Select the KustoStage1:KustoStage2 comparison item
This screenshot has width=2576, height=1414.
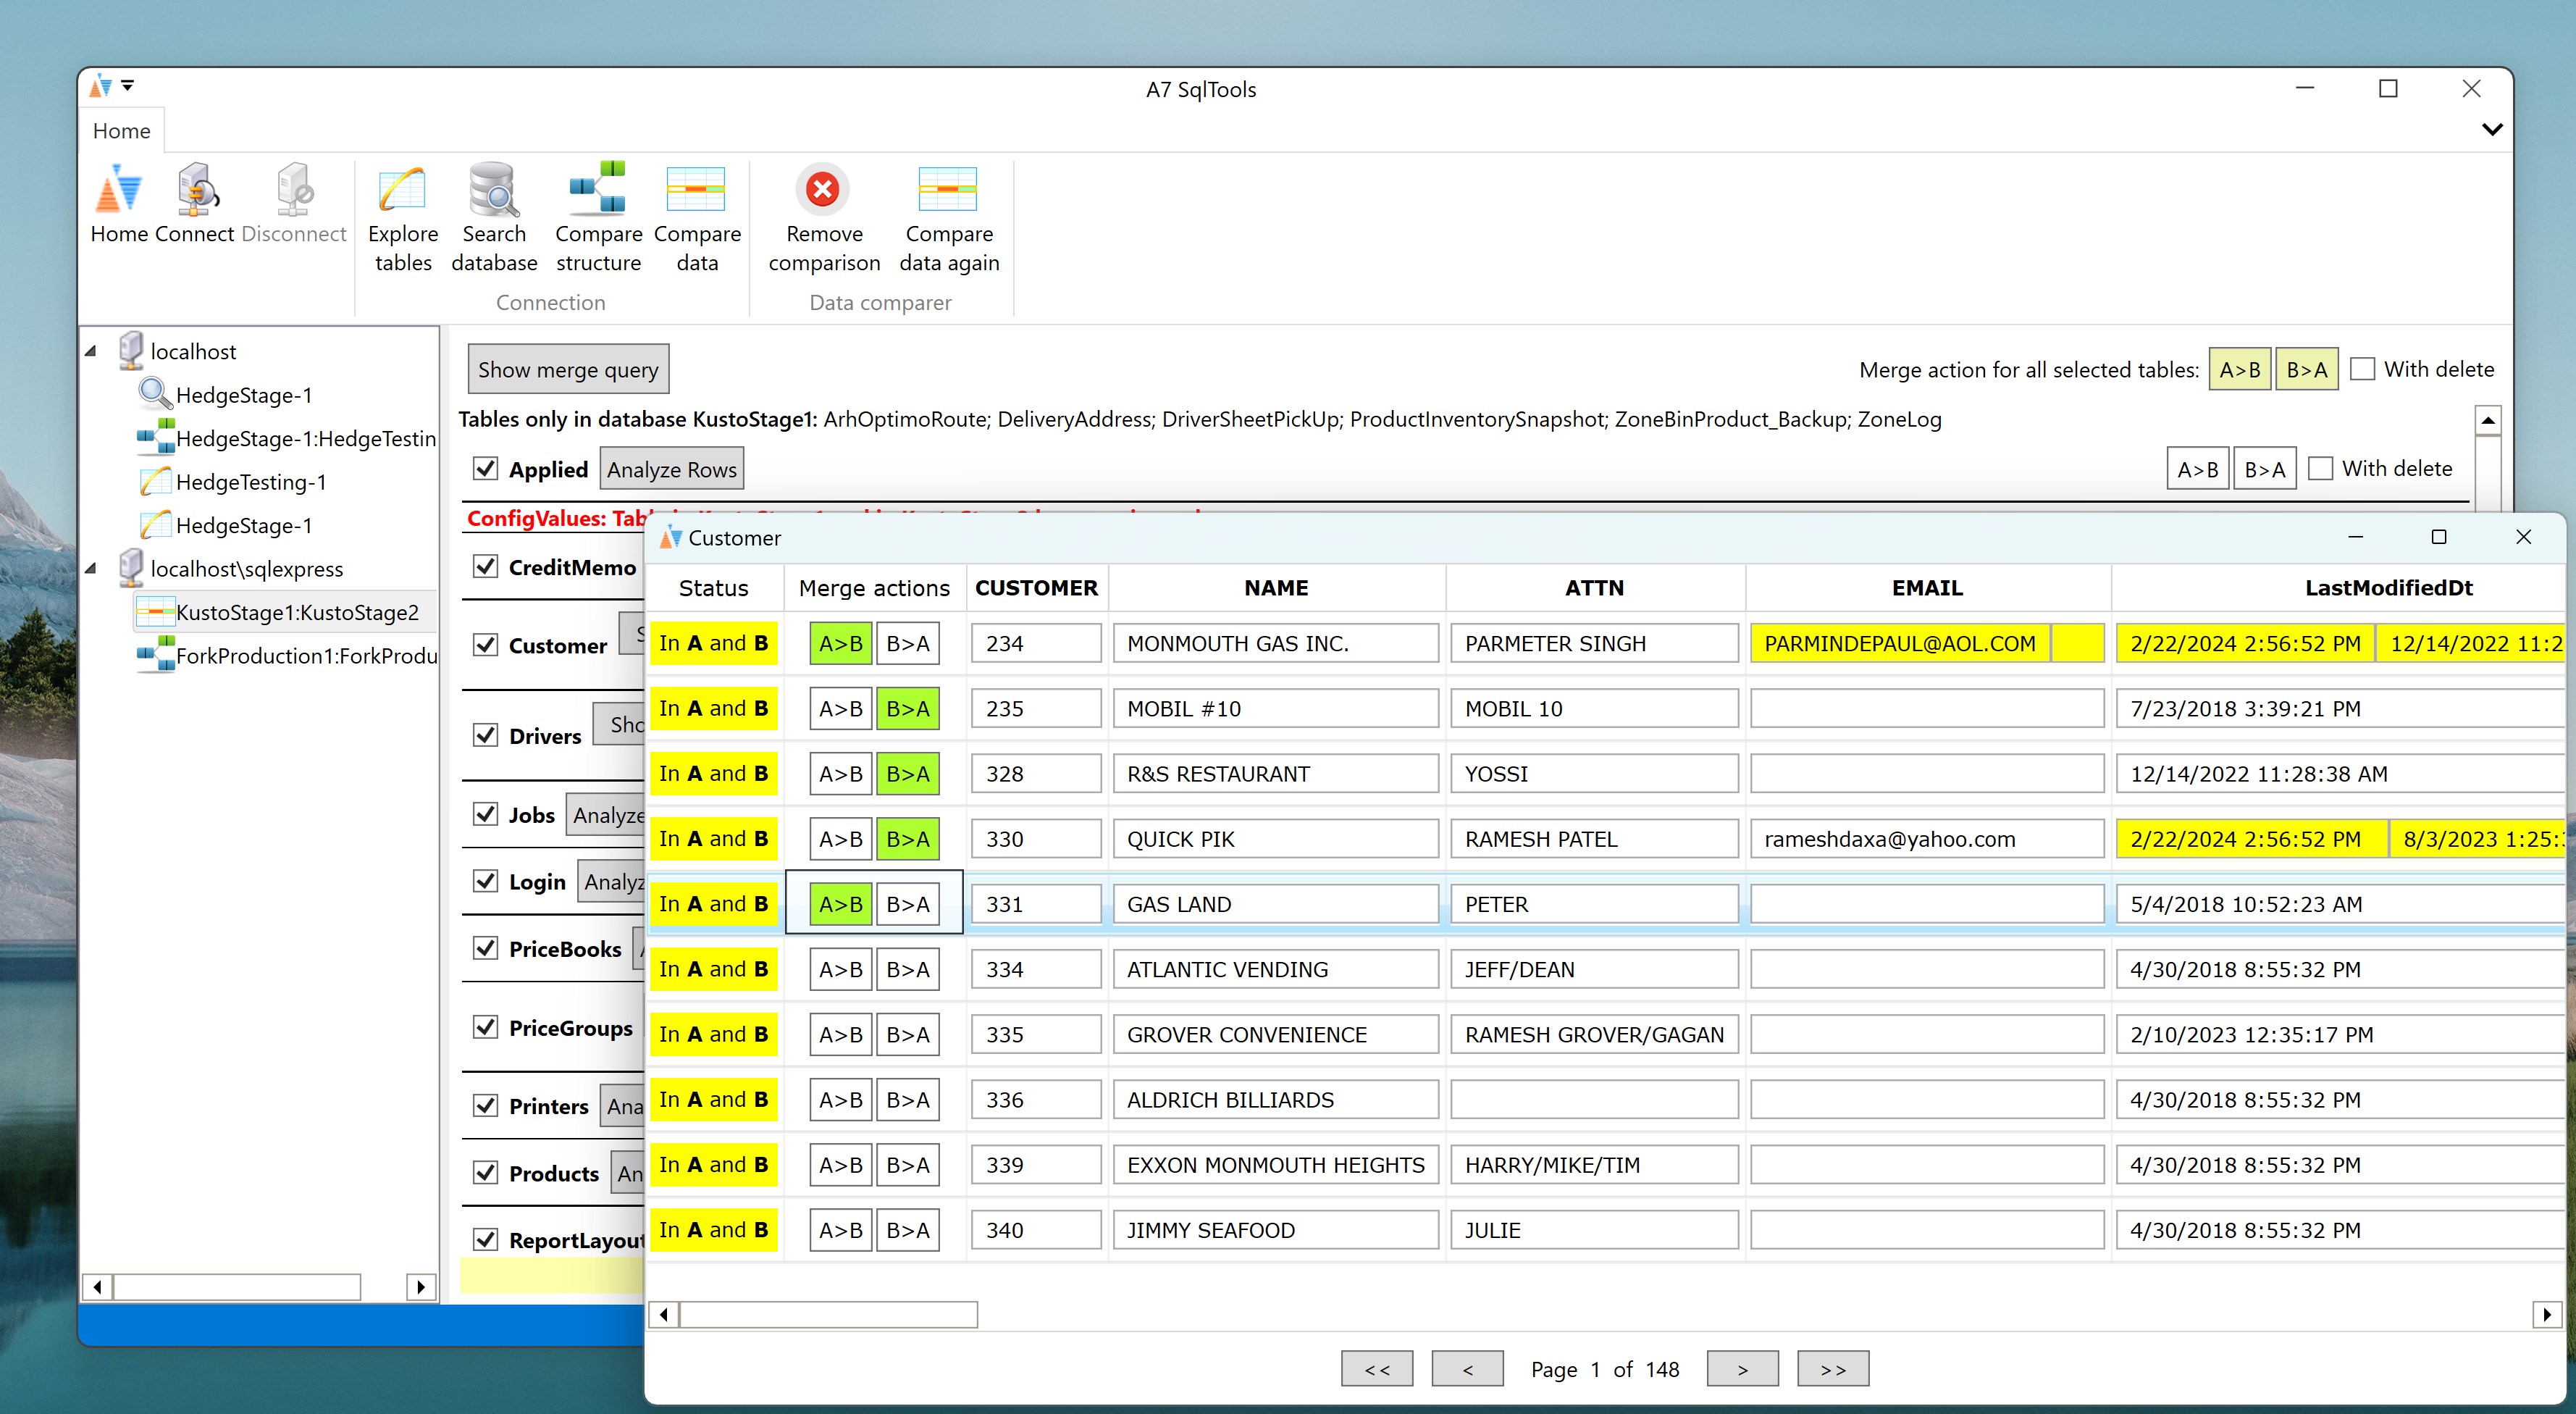point(296,612)
